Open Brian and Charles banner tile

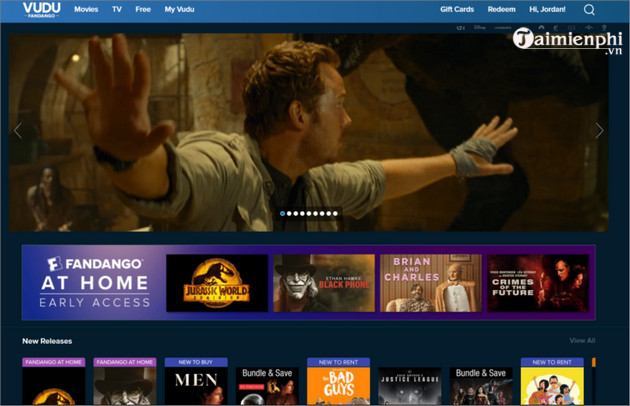[x=431, y=283]
